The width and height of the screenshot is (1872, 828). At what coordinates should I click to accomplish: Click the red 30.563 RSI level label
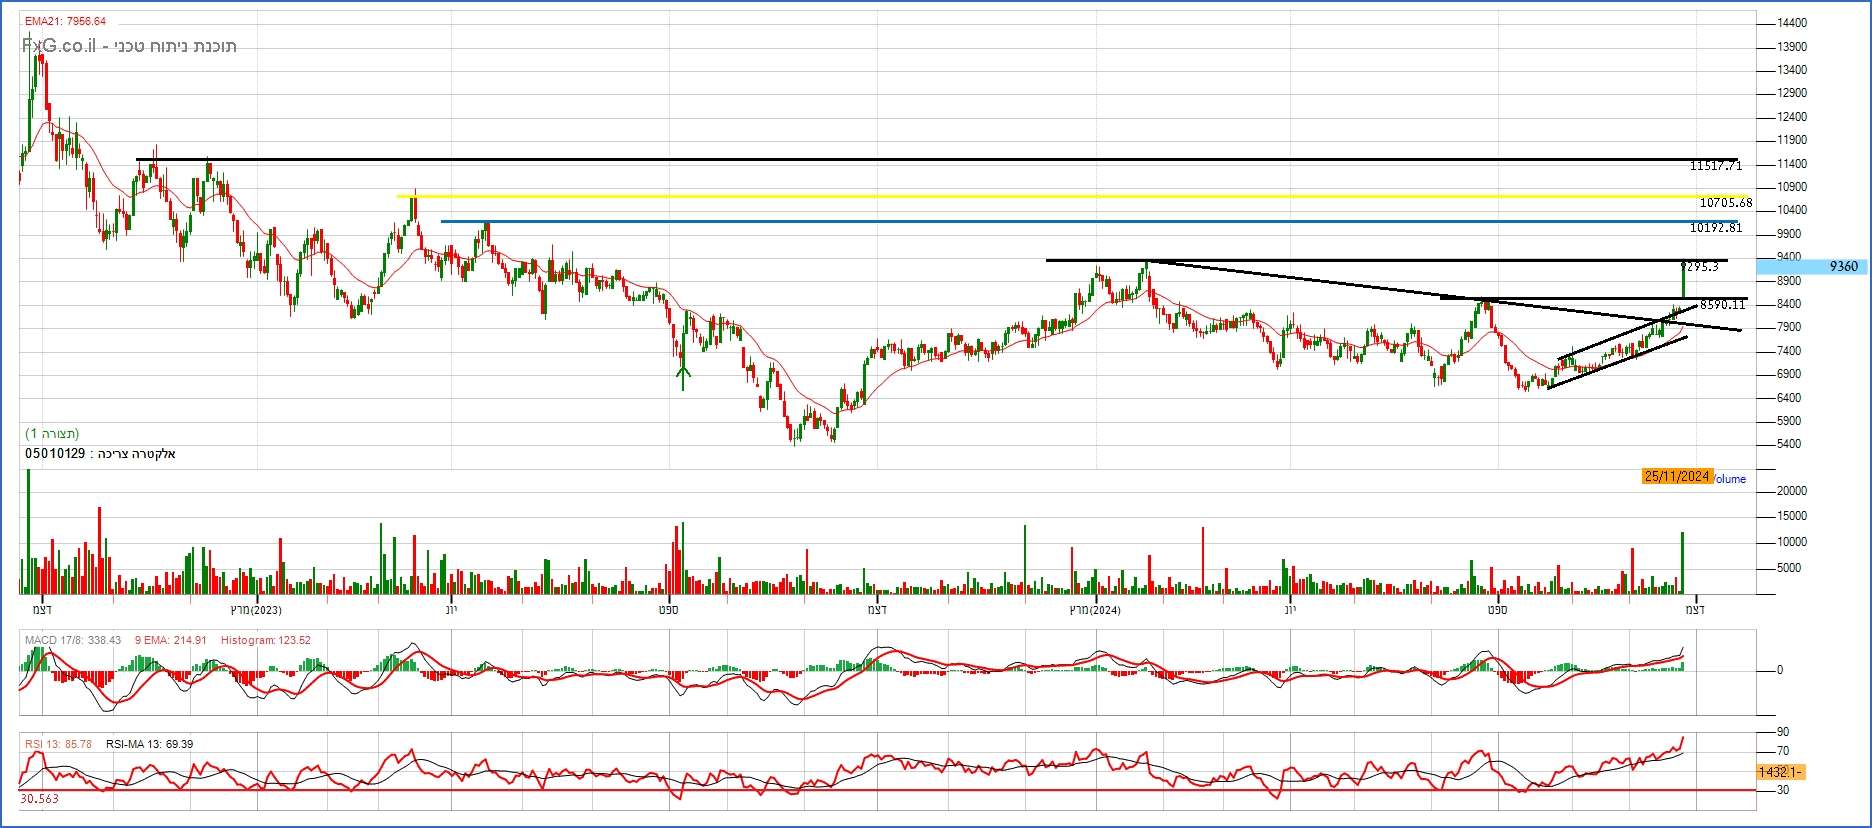coord(39,799)
